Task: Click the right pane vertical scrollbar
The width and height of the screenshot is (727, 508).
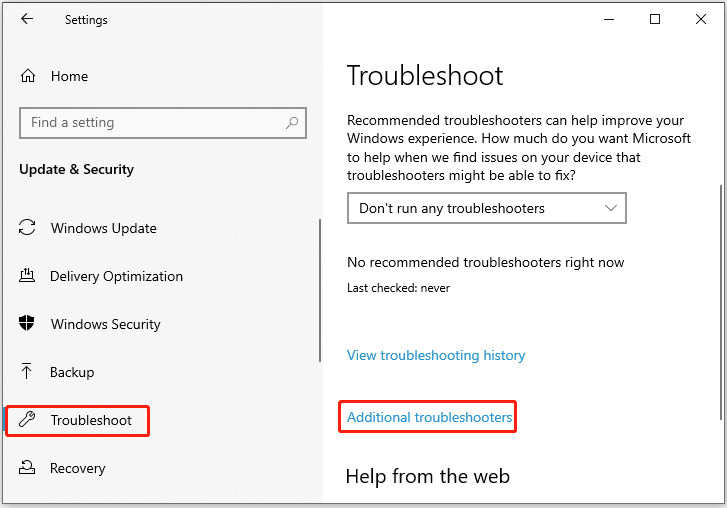Action: [x=721, y=302]
